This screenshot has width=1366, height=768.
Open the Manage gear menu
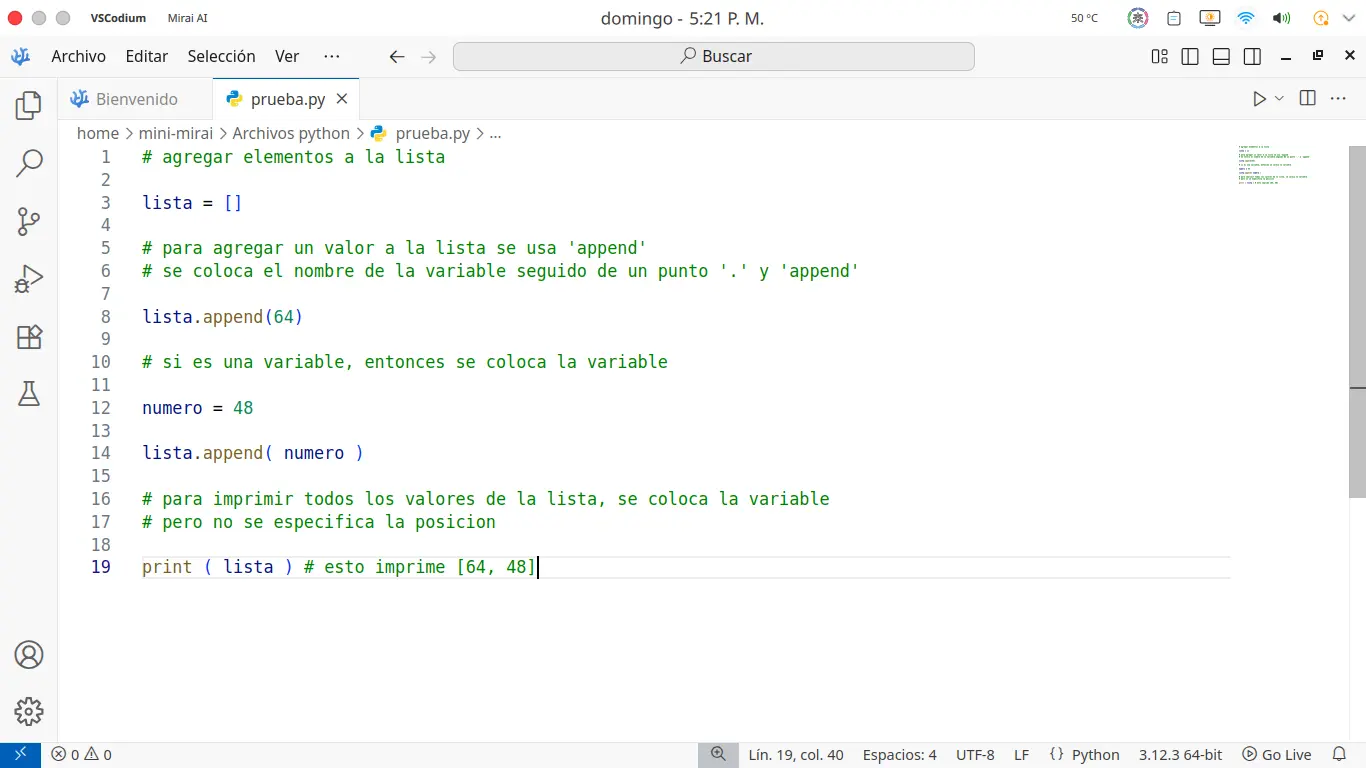click(x=29, y=712)
